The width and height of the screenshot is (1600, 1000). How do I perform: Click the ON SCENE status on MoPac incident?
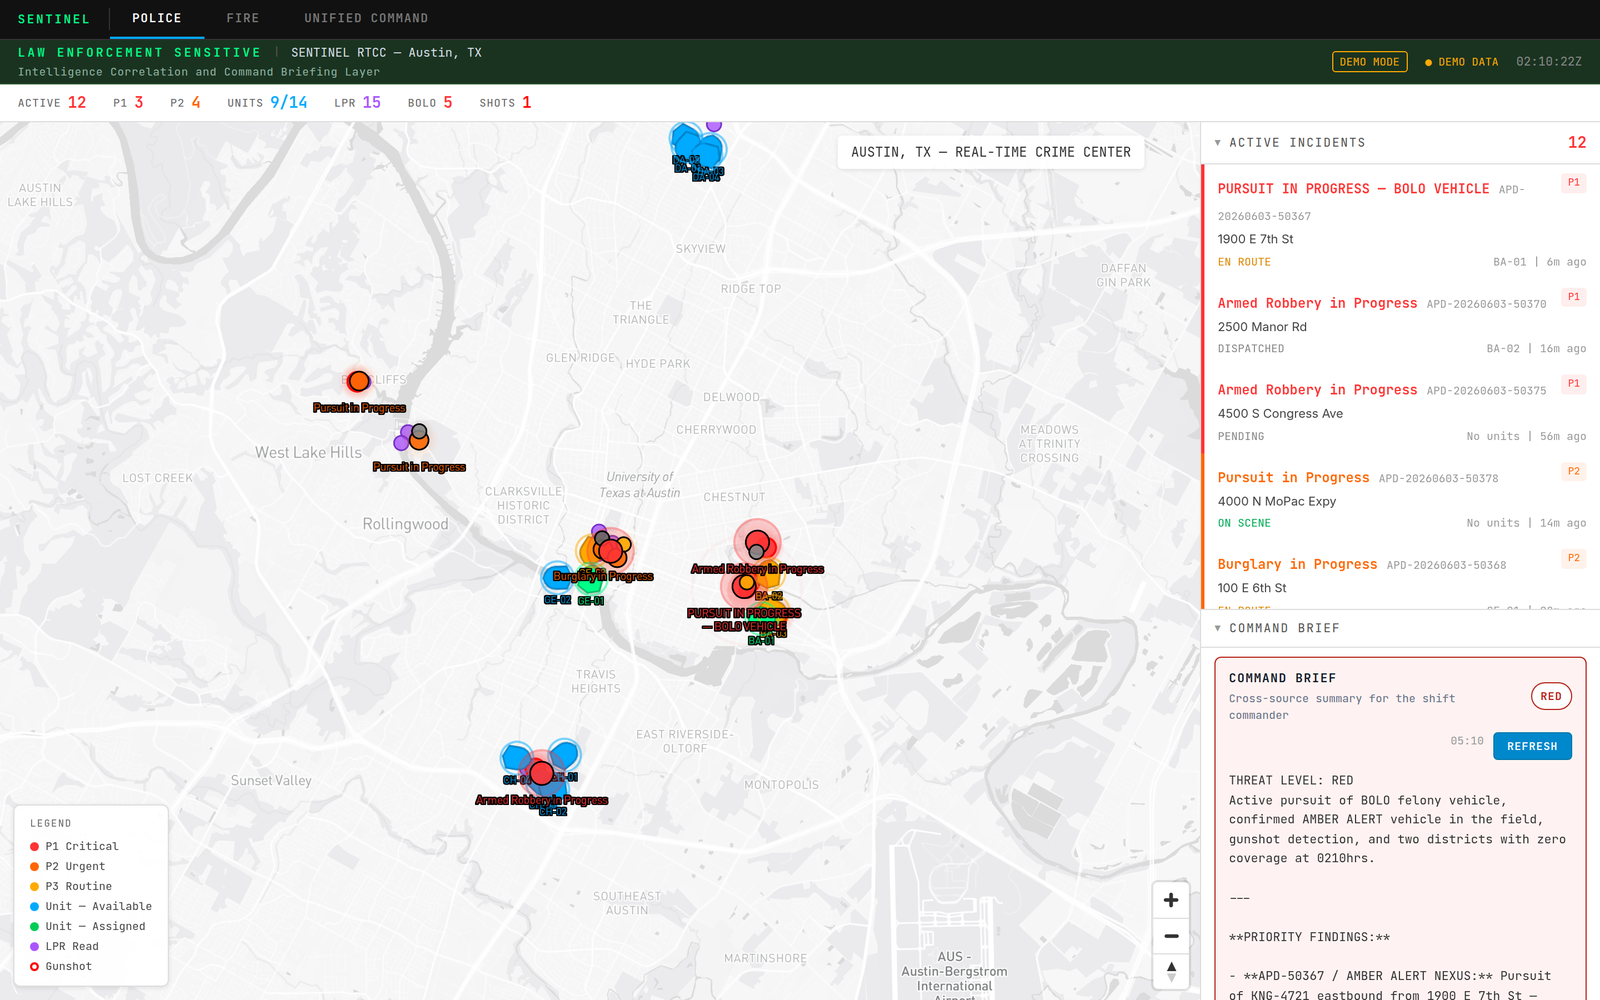(1244, 524)
